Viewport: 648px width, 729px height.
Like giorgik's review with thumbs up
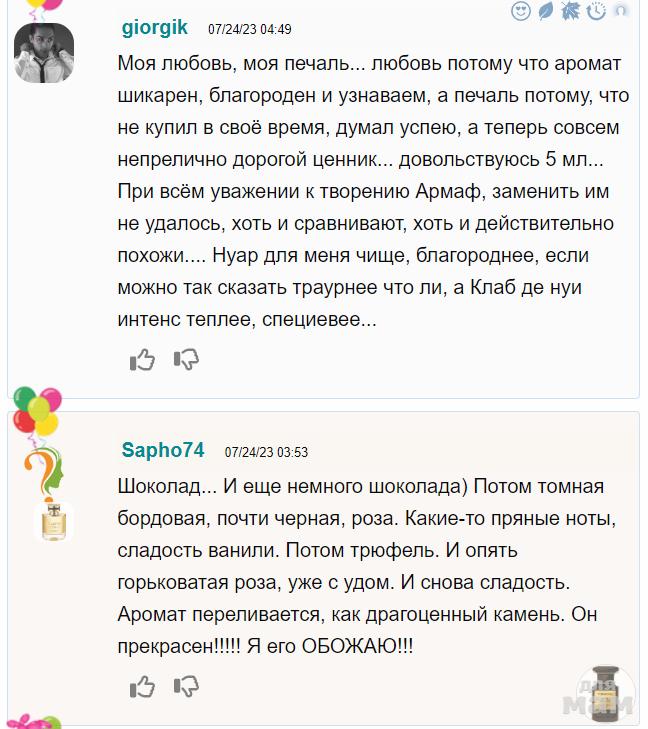142,360
